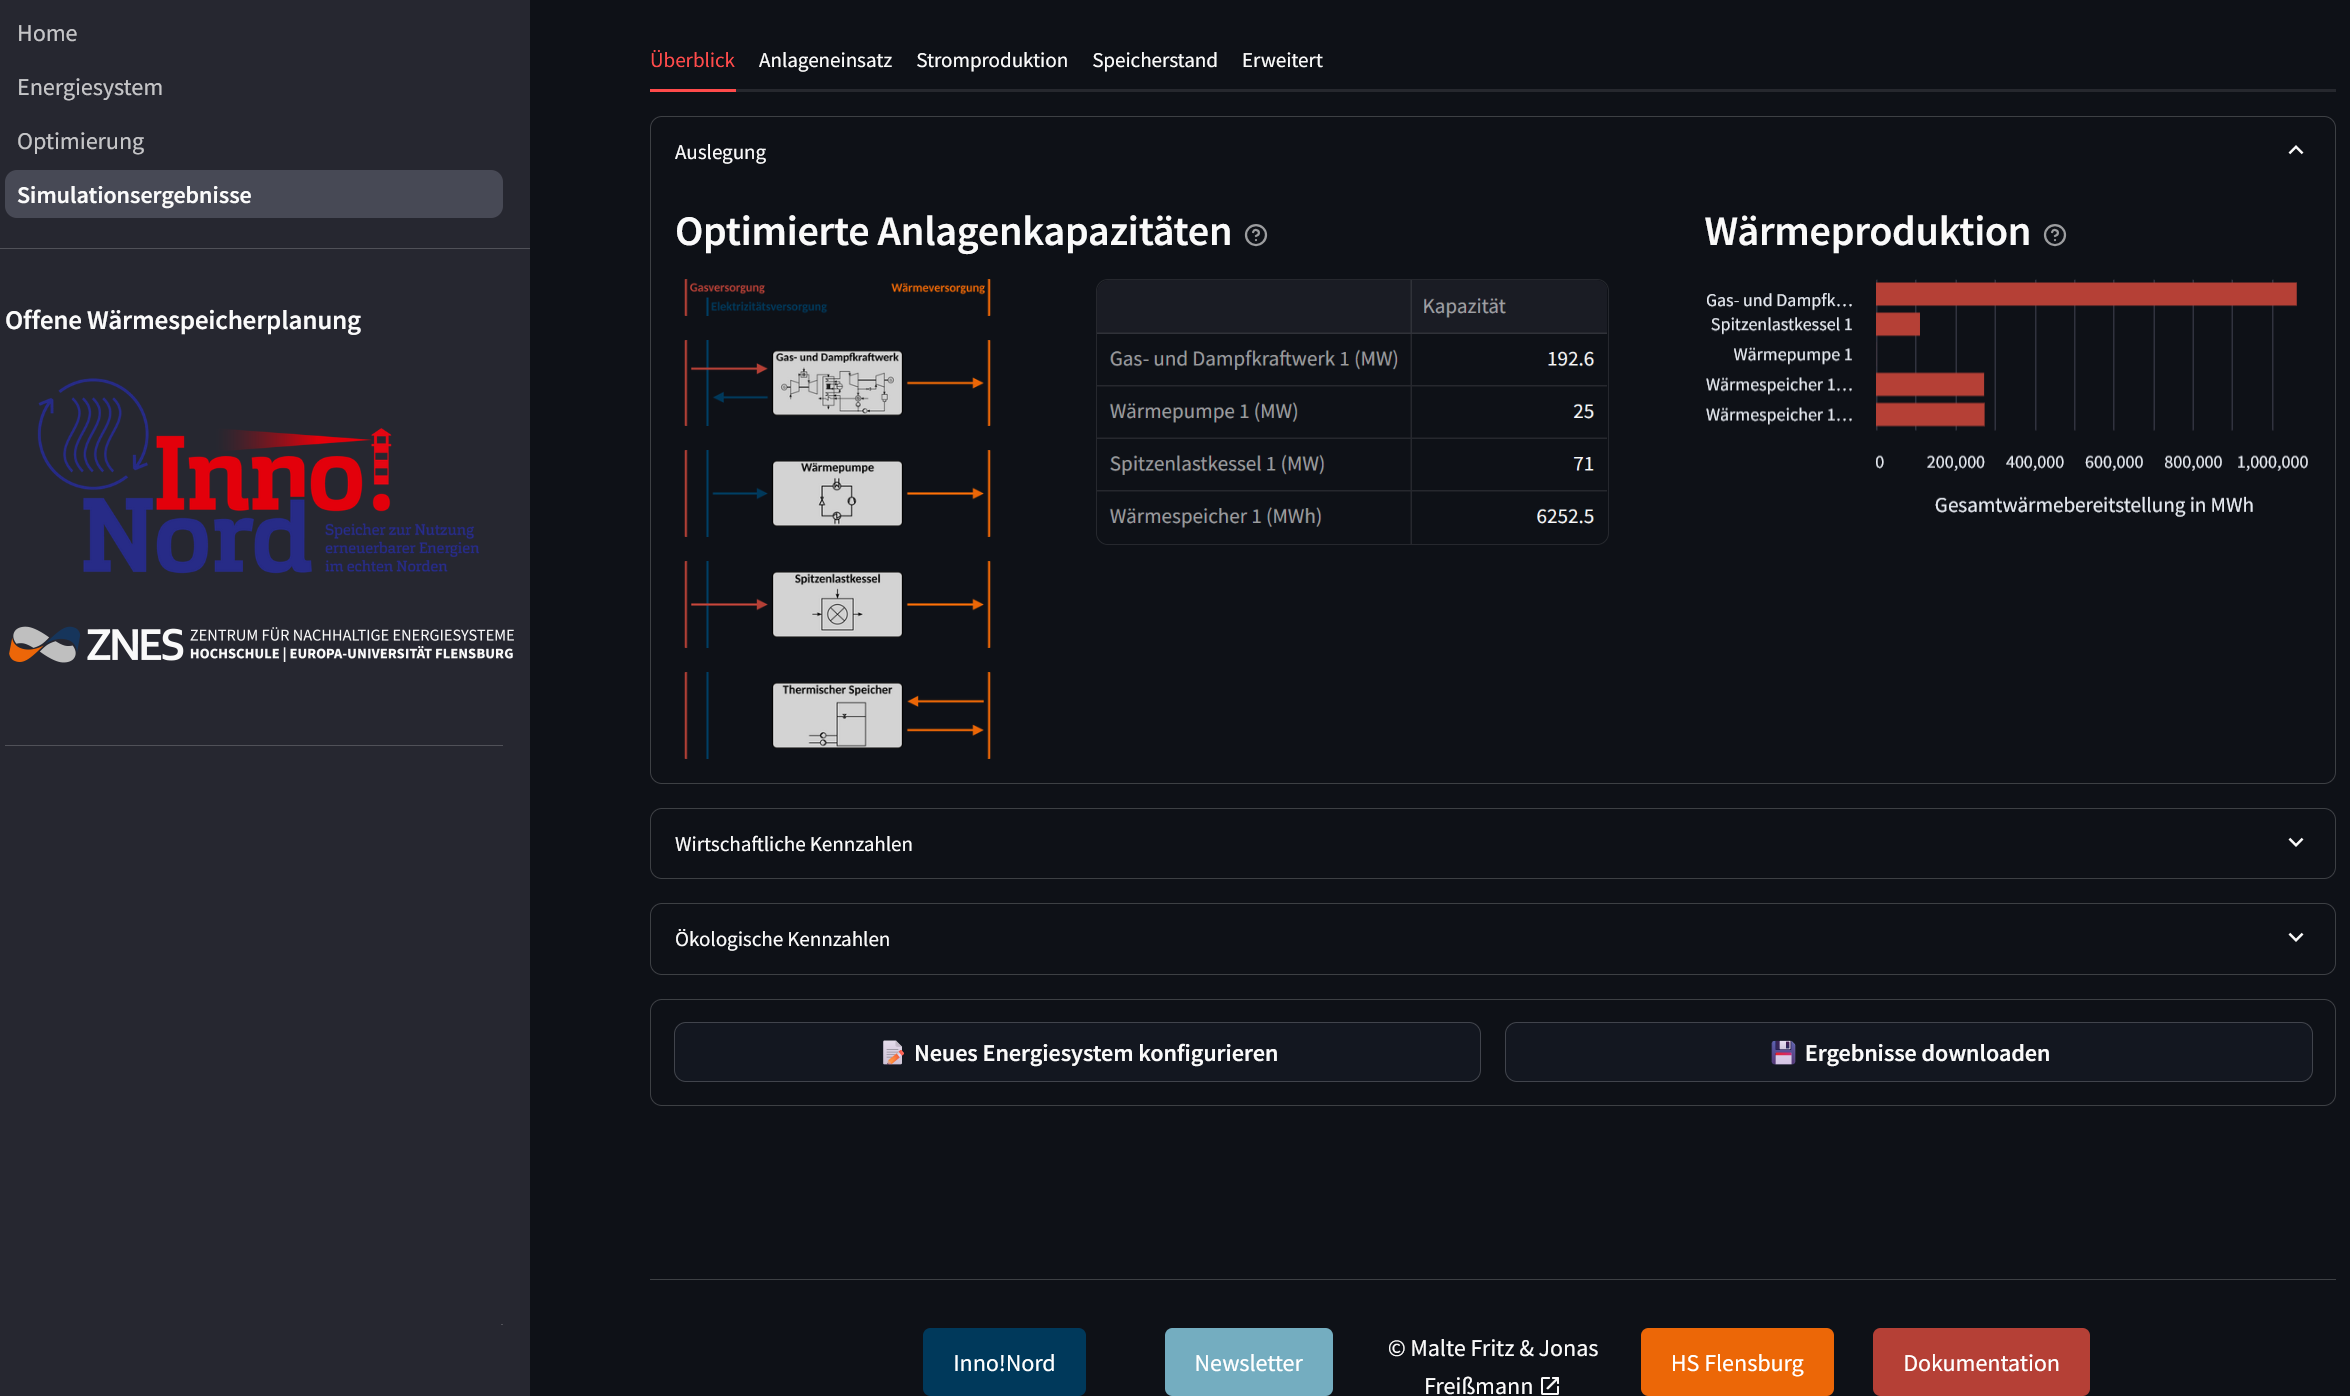Switch to the Überblick tab
The height and width of the screenshot is (1396, 2350).
point(692,60)
